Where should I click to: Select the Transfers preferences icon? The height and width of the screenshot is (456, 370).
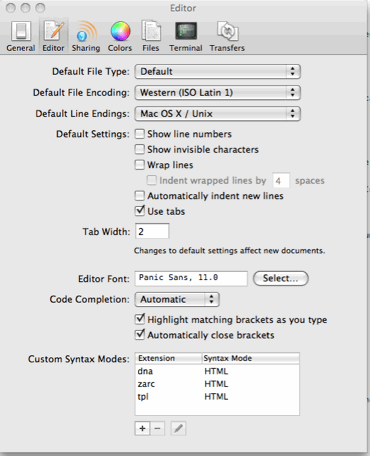tap(227, 36)
